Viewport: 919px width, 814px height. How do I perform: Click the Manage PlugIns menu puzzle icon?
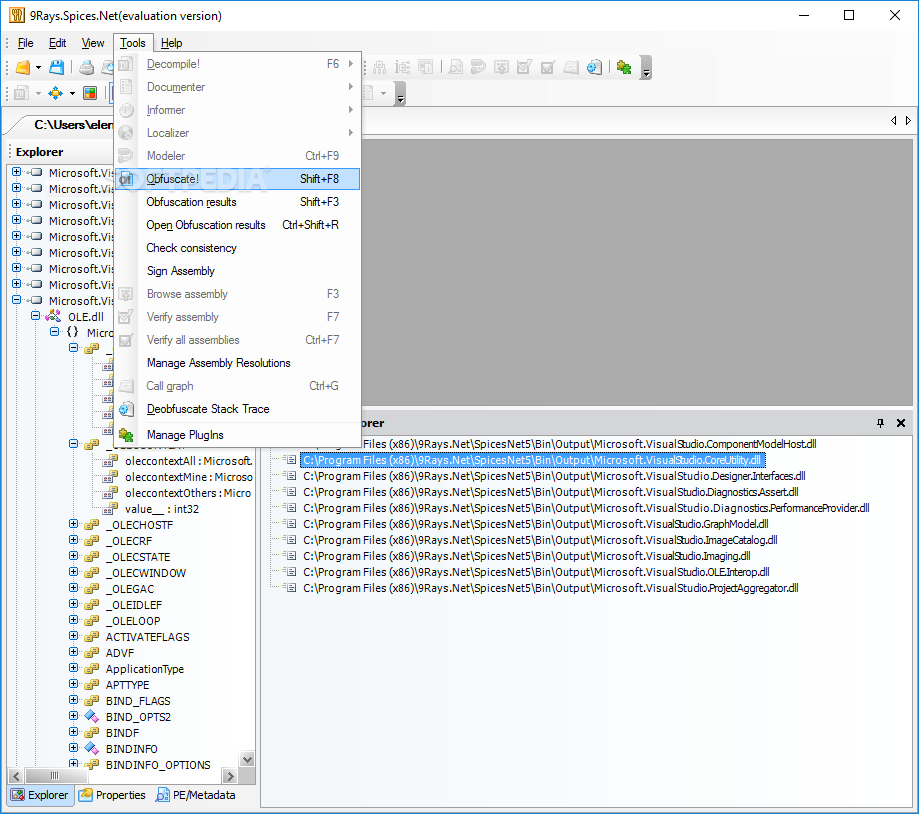coord(126,435)
